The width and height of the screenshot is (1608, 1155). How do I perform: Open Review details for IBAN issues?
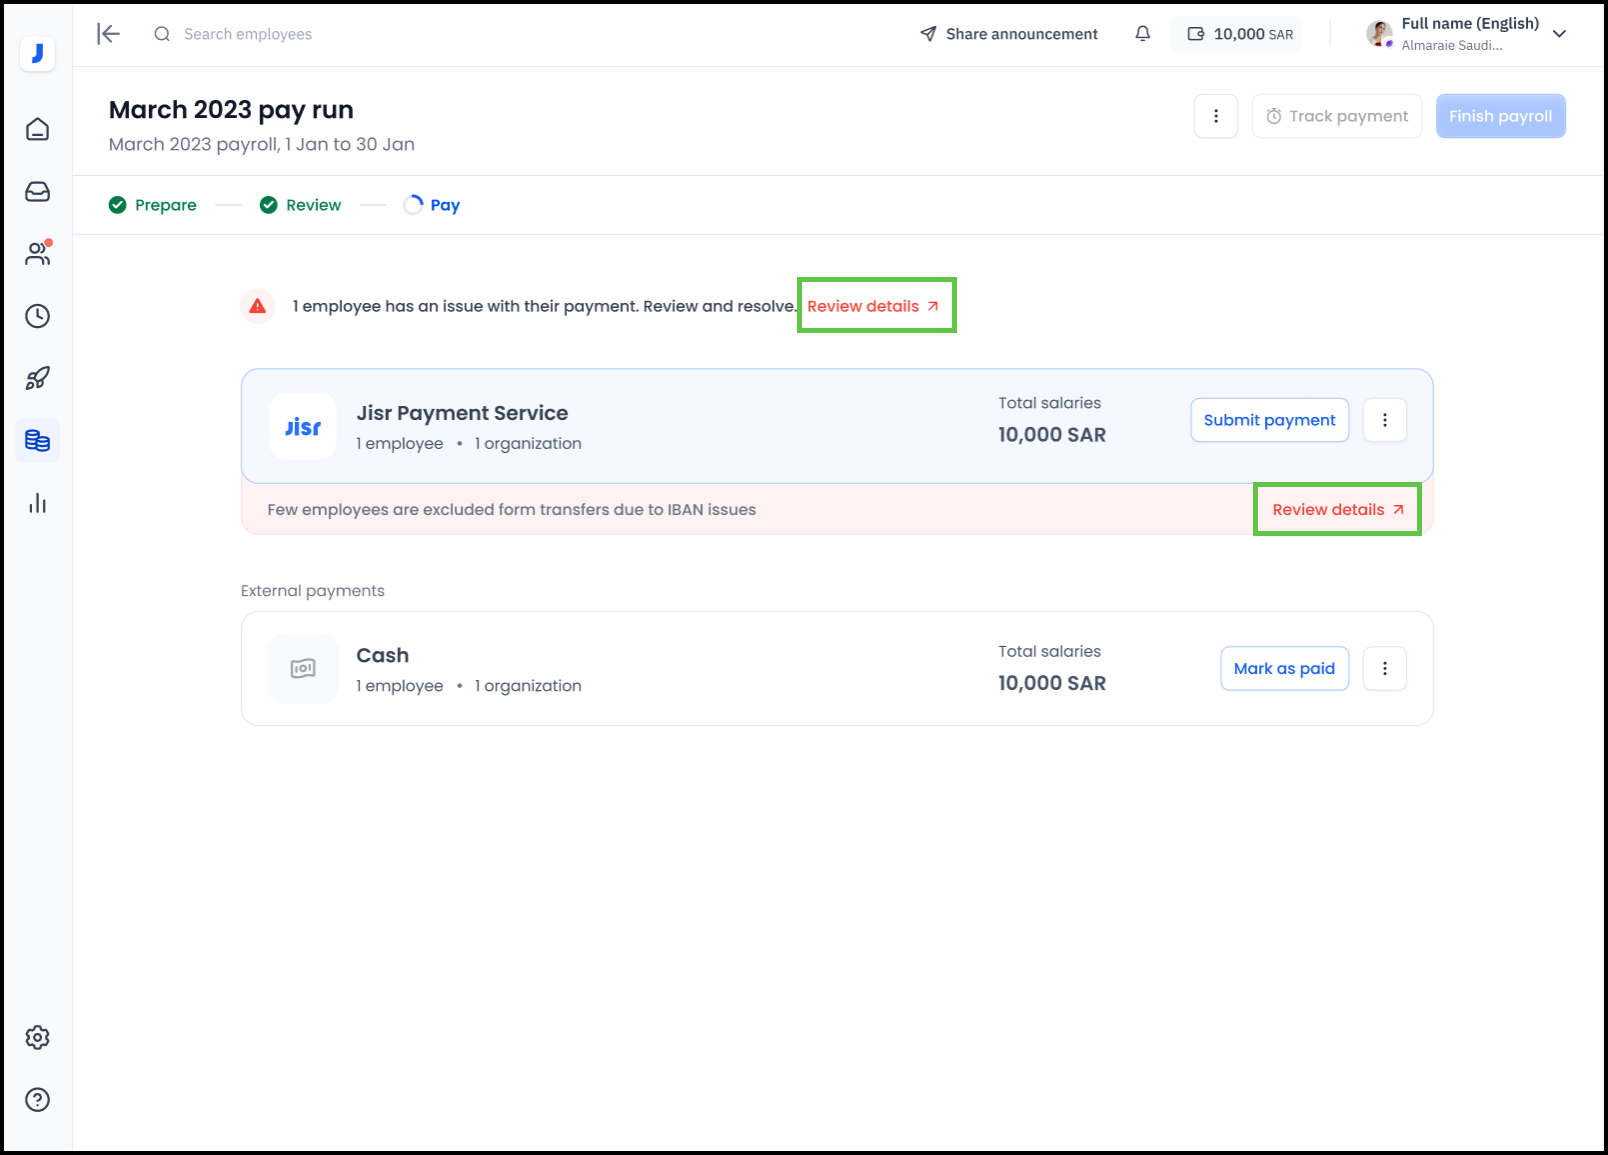(x=1336, y=509)
